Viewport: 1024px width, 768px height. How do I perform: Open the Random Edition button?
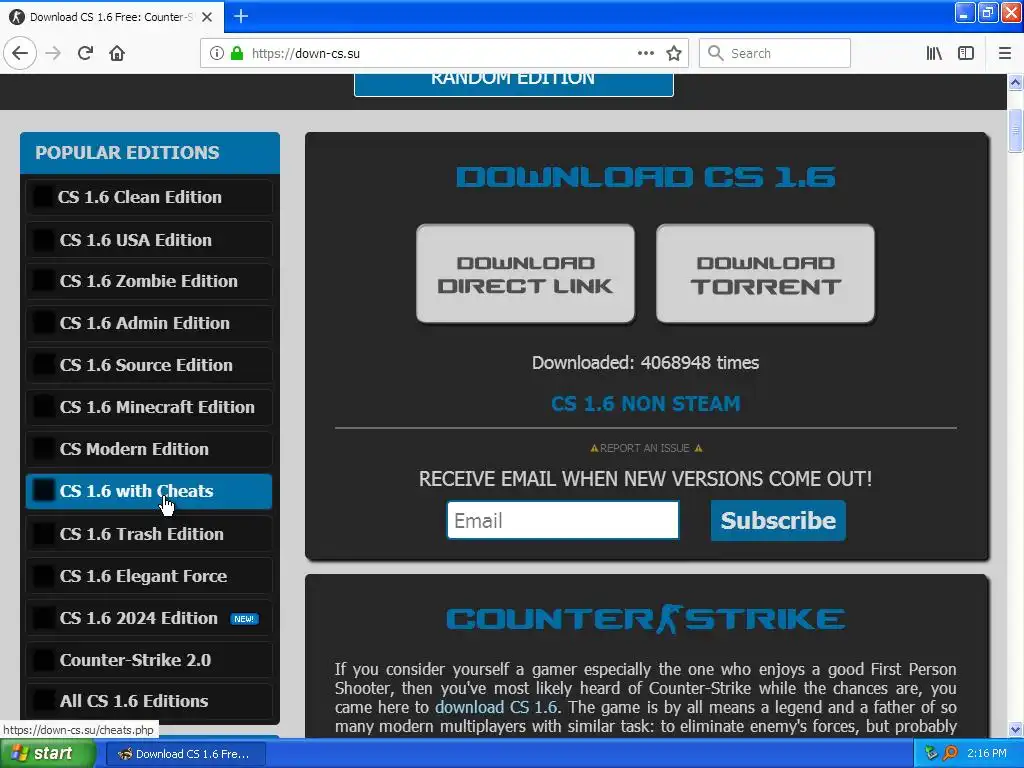click(513, 84)
